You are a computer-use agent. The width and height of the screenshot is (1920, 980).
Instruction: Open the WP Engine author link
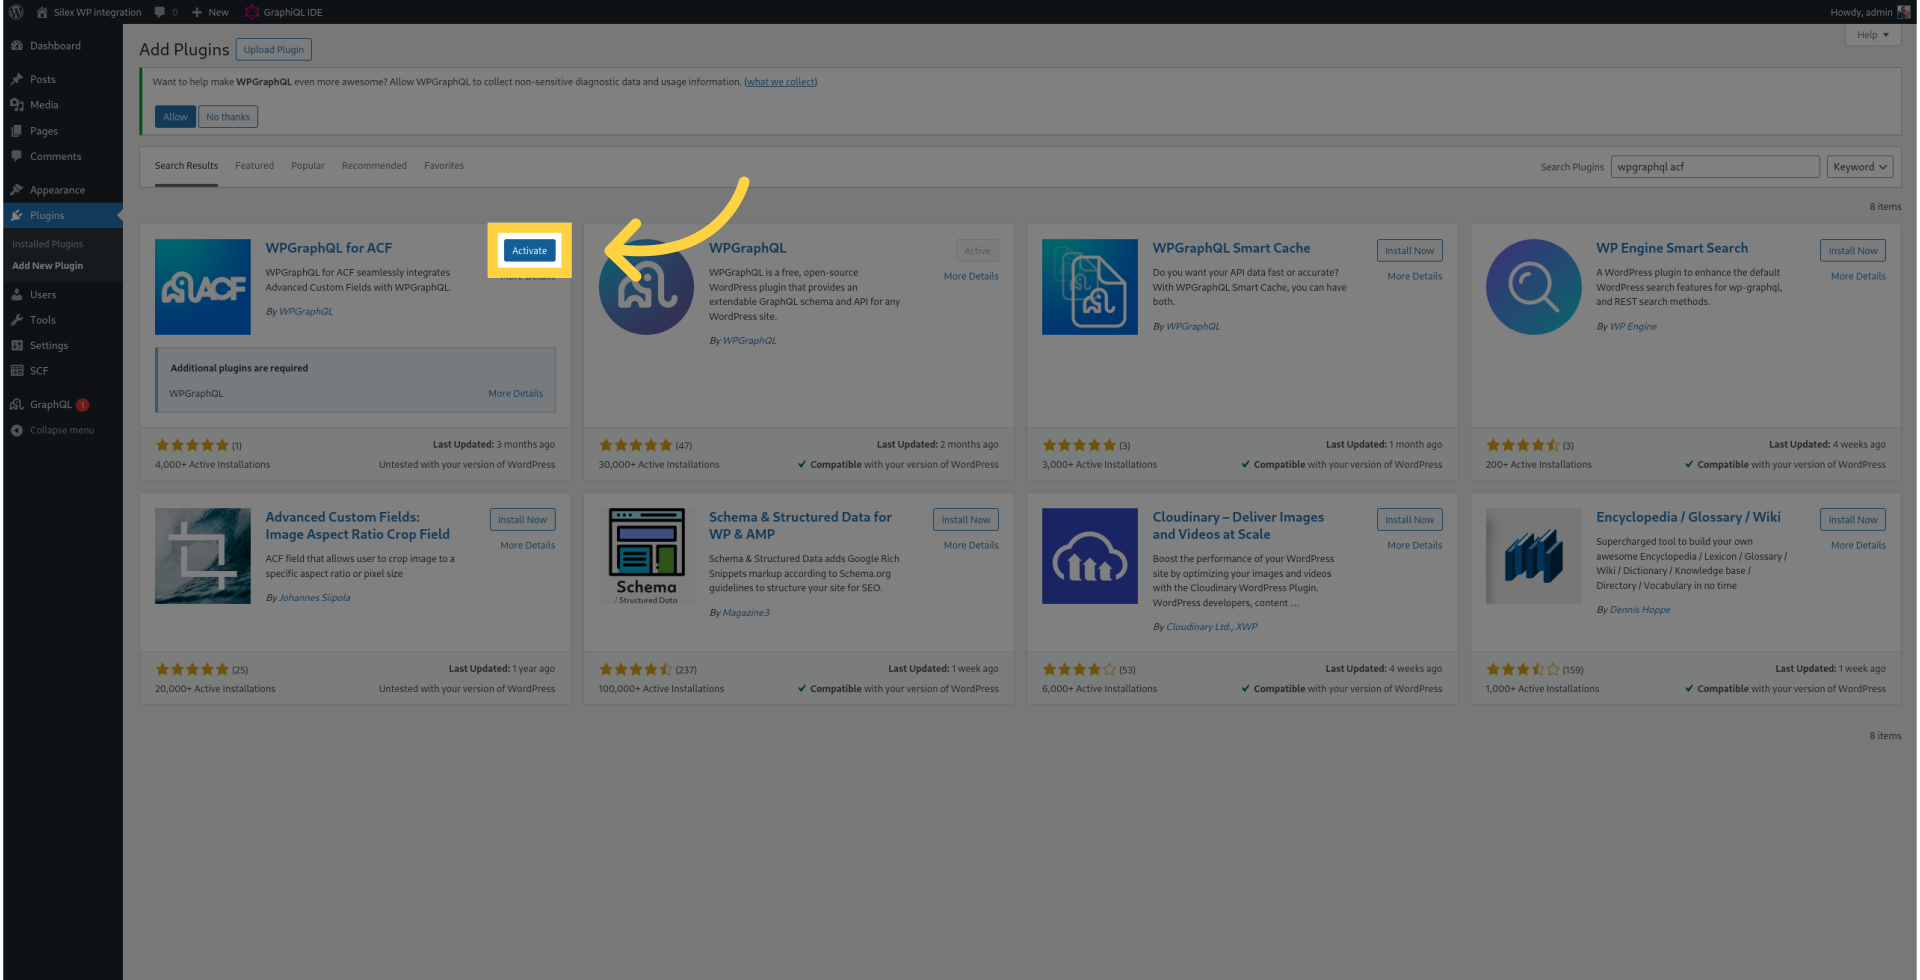[x=1633, y=327]
